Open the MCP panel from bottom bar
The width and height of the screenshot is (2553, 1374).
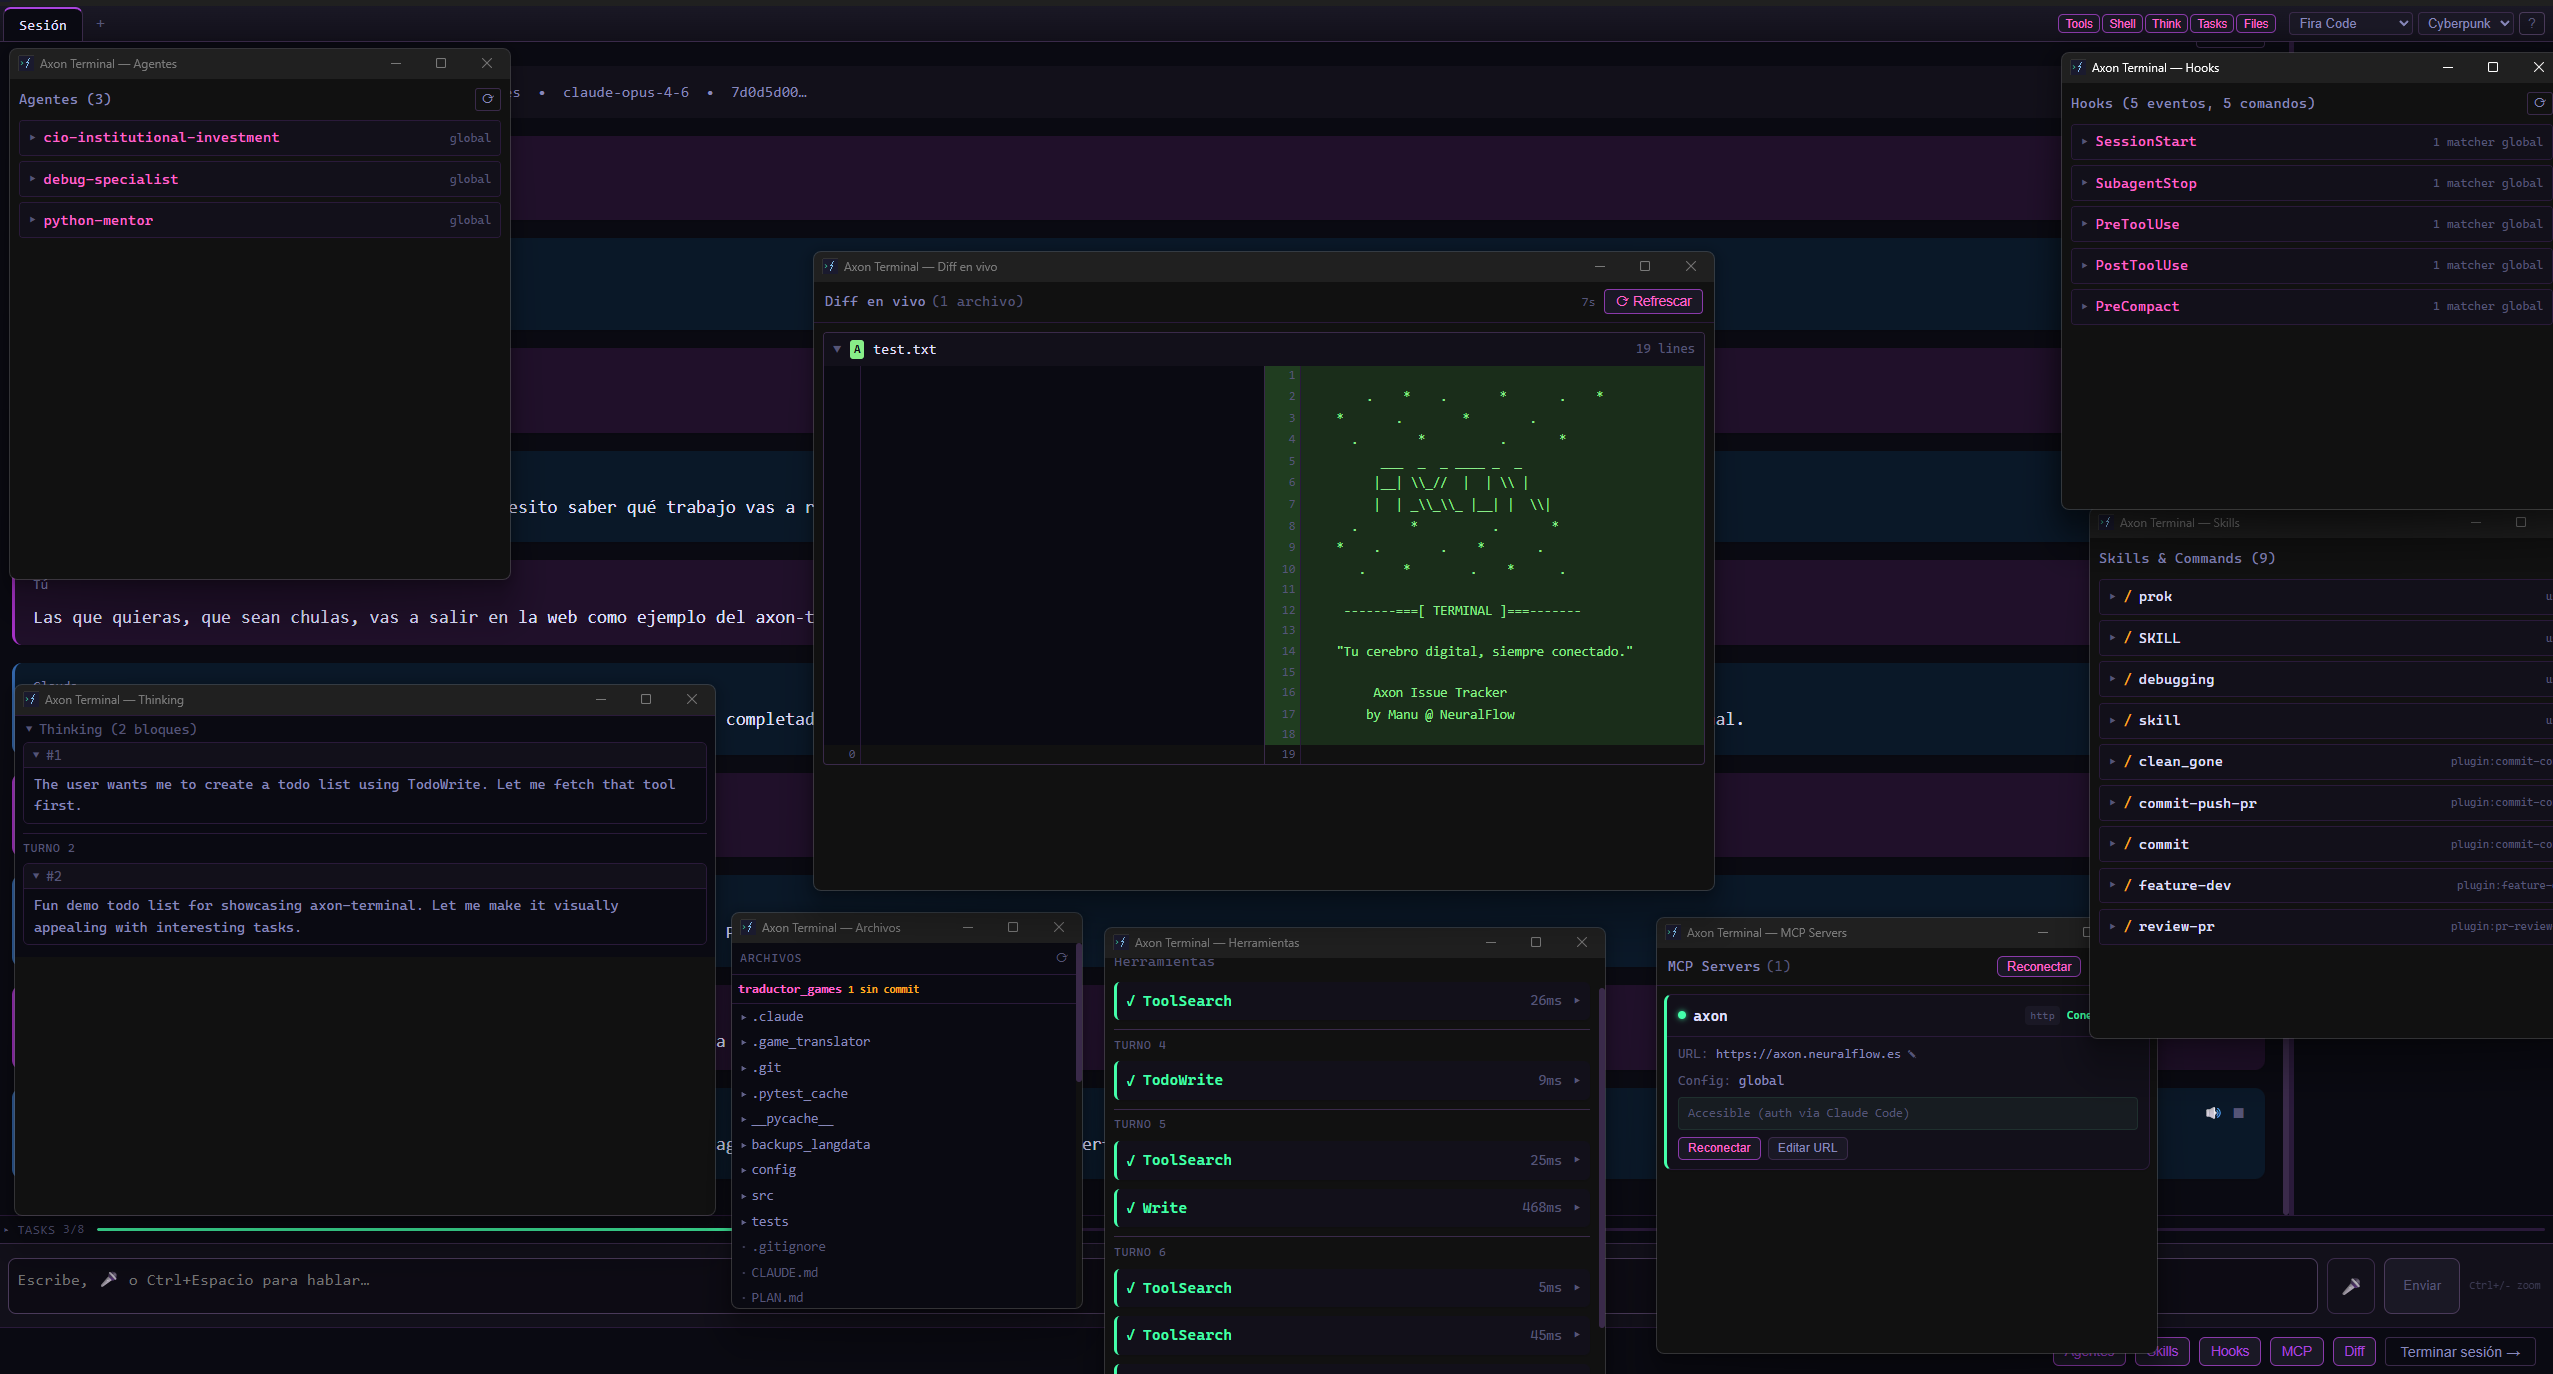pos(2296,1351)
